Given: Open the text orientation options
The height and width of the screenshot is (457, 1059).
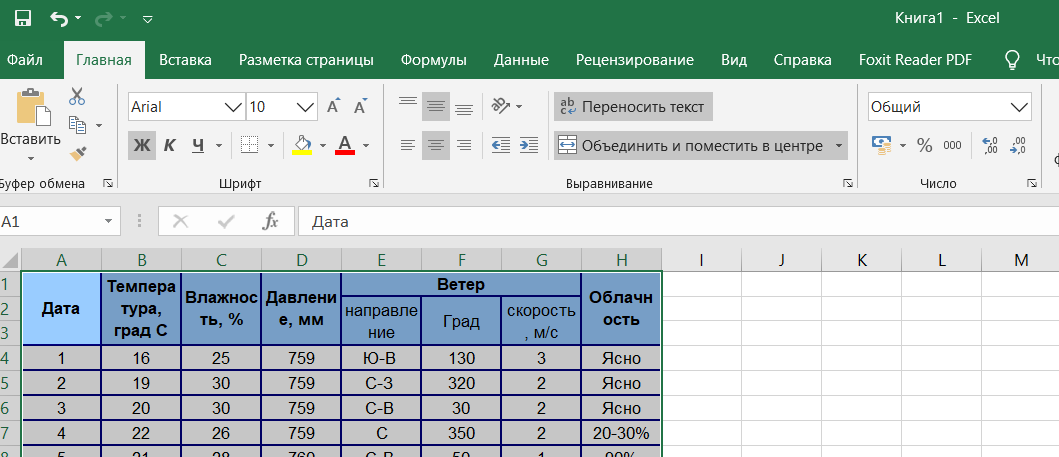Looking at the screenshot, I should pyautogui.click(x=507, y=106).
